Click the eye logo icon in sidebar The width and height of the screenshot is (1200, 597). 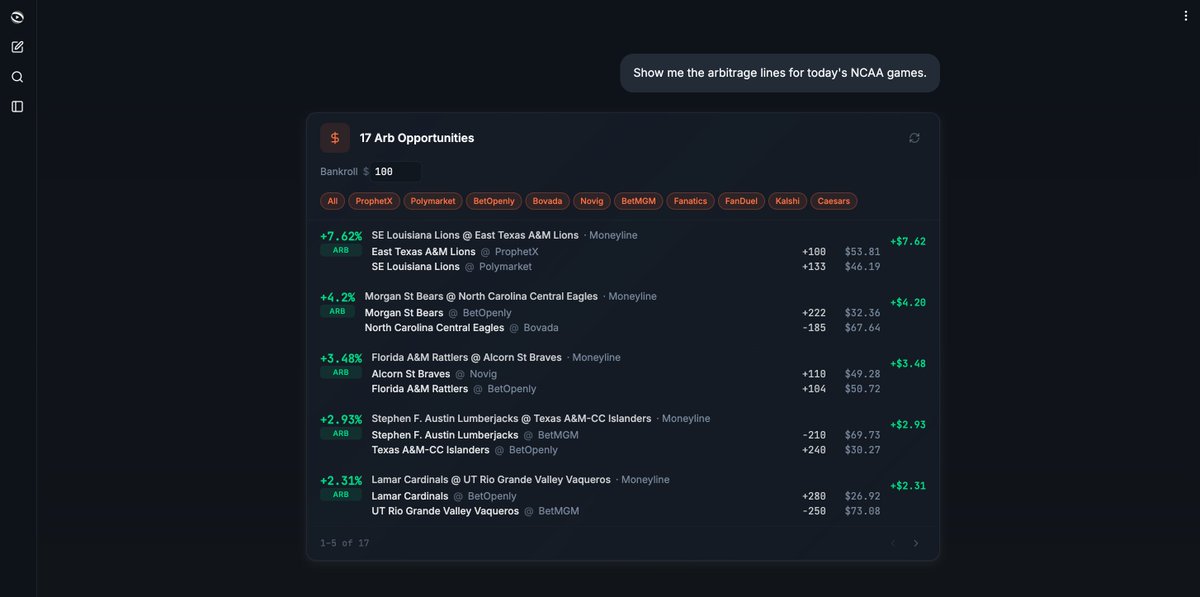[x=17, y=17]
